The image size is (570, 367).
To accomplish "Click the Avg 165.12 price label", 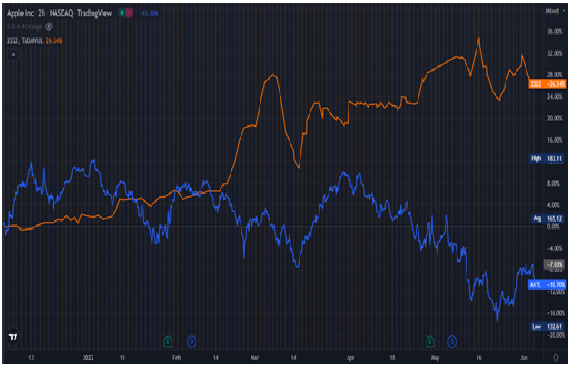I will [x=548, y=218].
